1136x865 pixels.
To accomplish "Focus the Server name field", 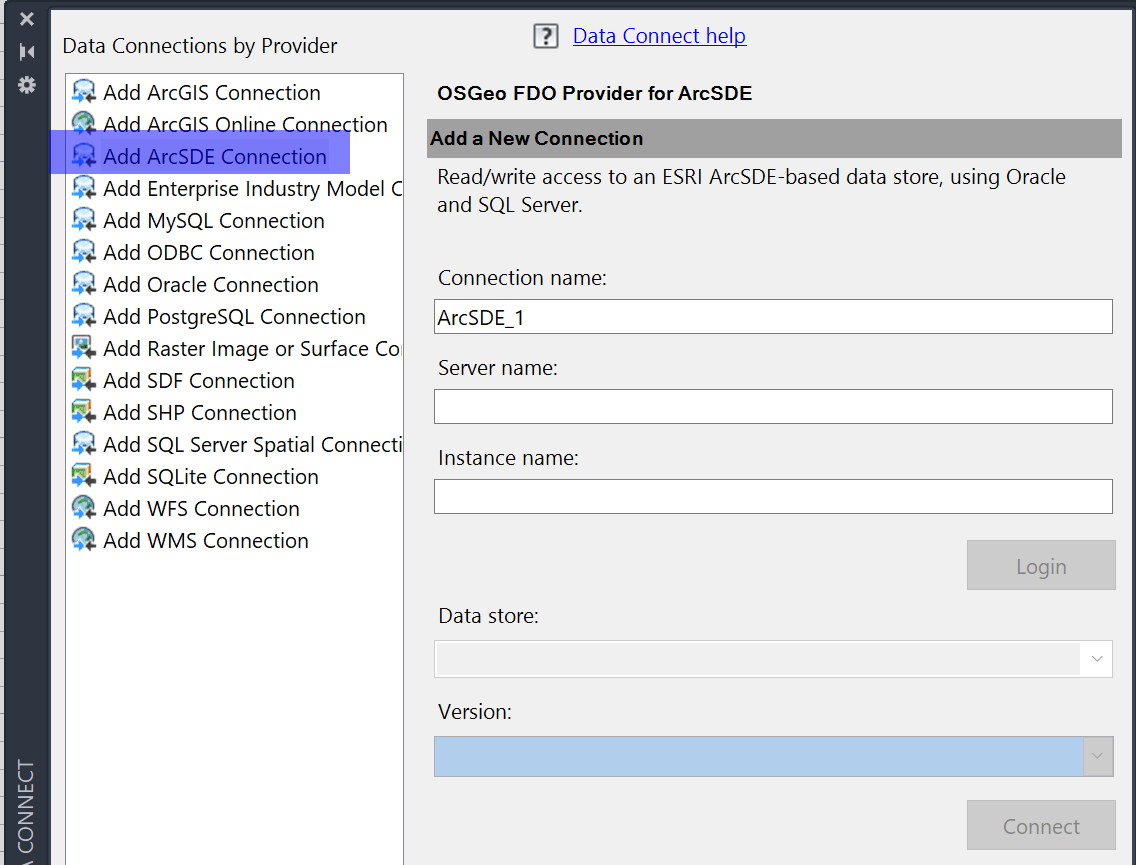I will coord(773,407).
